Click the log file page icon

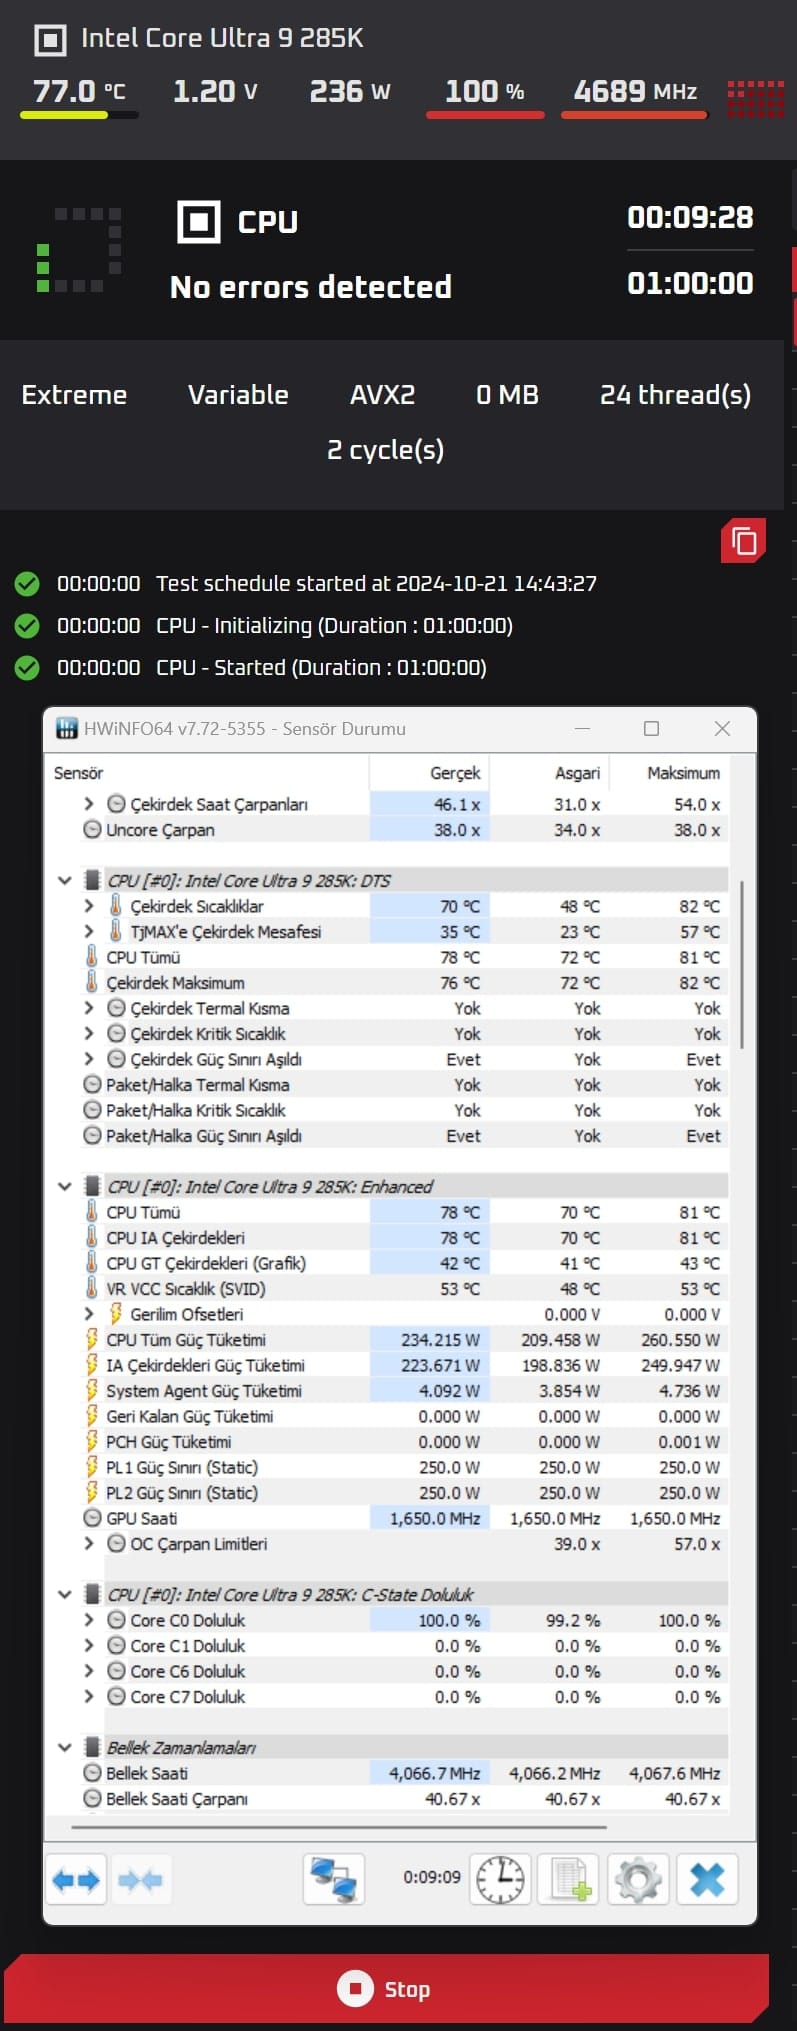(569, 1880)
